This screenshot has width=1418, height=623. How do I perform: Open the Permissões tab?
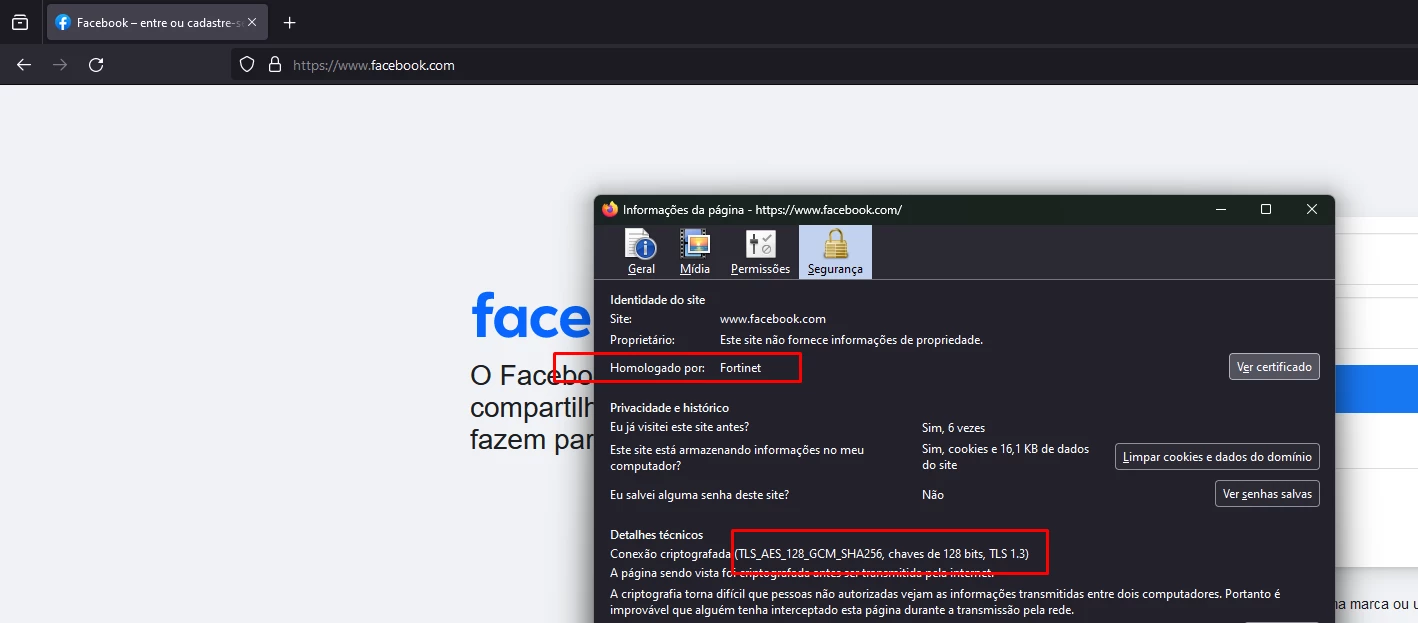pos(760,252)
